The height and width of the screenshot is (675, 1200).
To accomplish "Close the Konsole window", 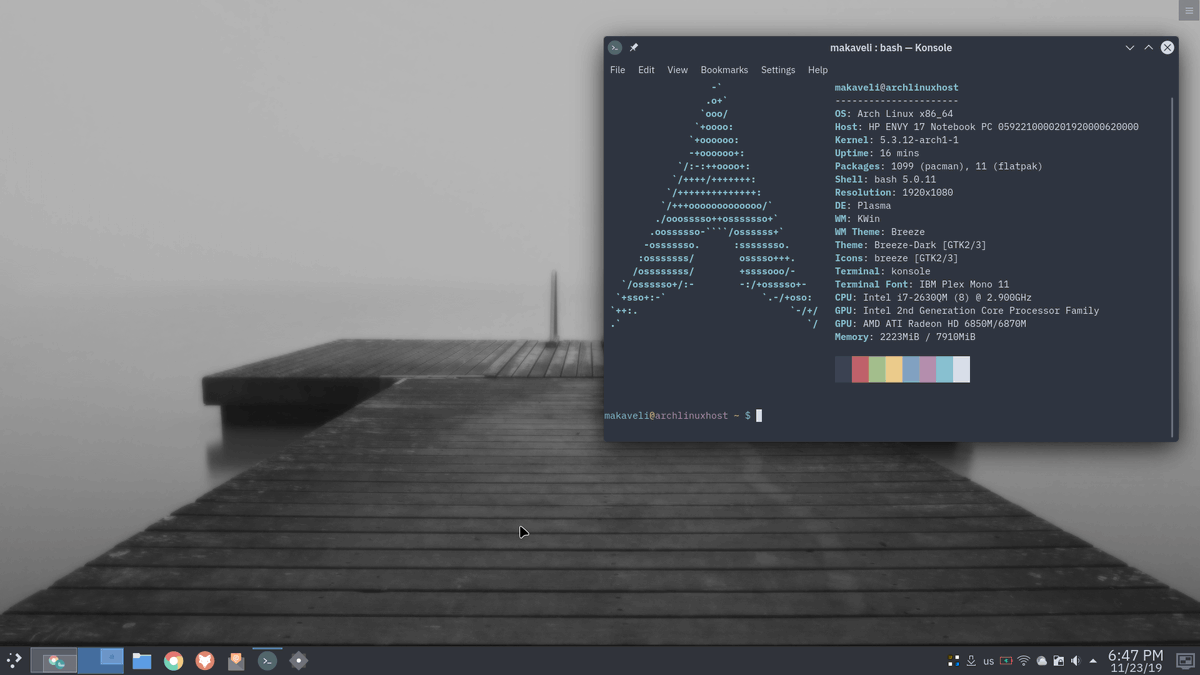I will [x=1167, y=47].
